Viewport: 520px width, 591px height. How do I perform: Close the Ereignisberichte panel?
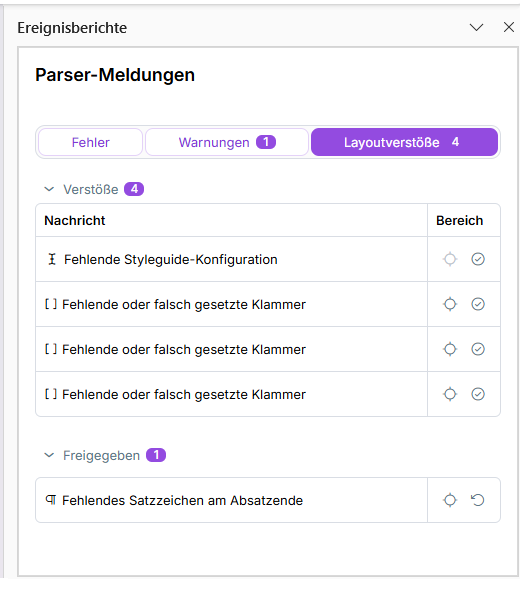click(x=509, y=27)
